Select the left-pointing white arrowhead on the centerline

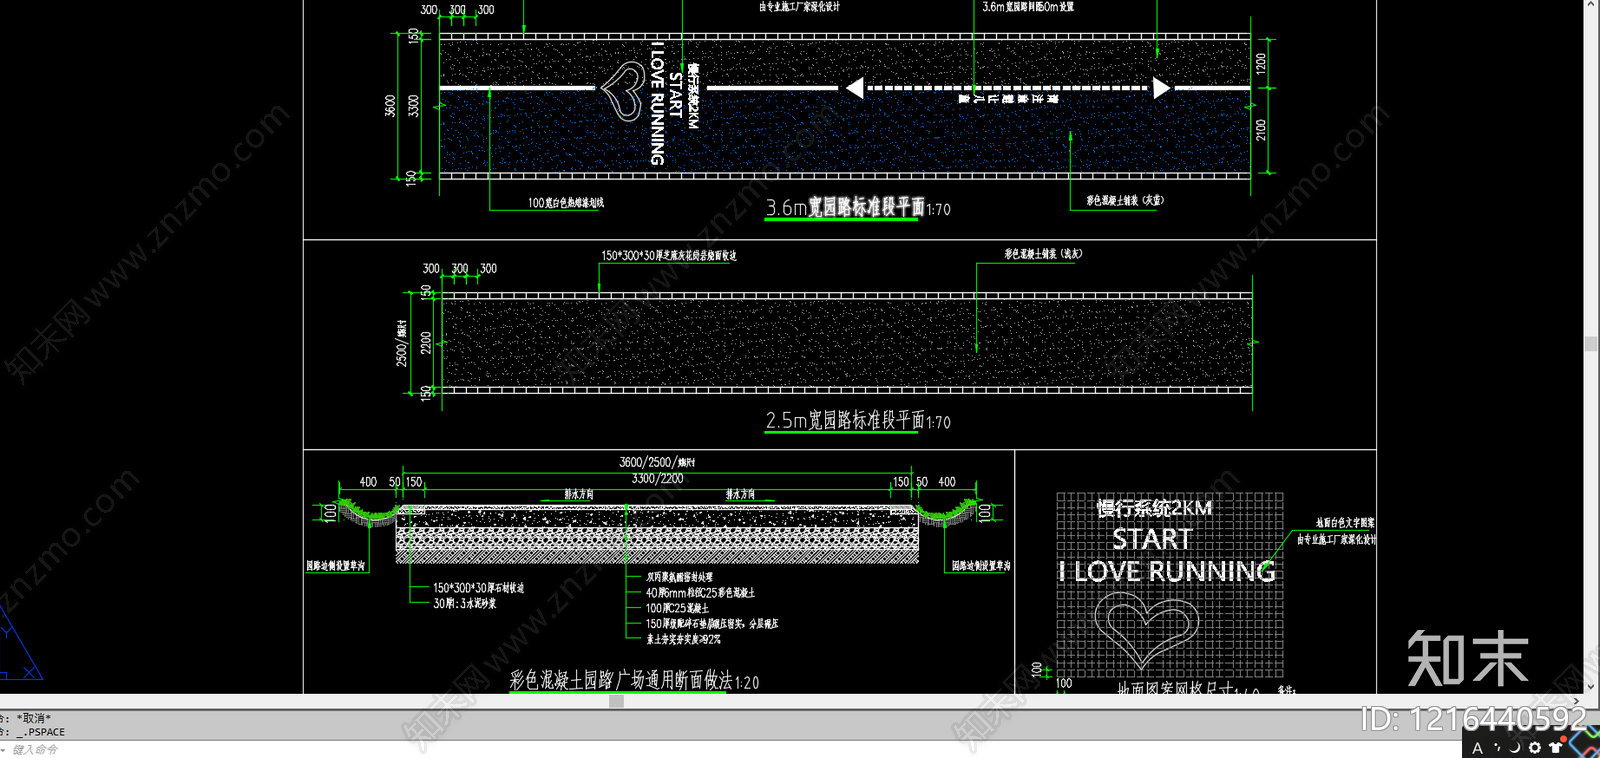(855, 88)
